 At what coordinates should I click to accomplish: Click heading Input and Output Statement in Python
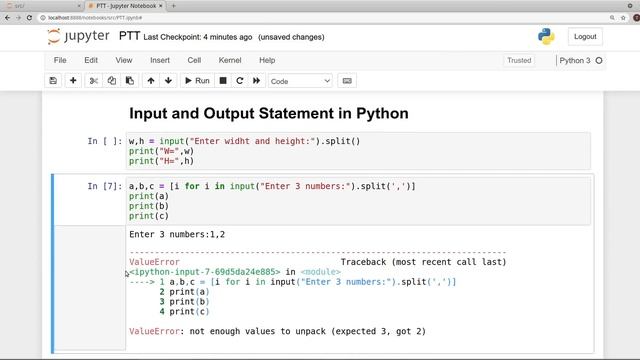269,113
